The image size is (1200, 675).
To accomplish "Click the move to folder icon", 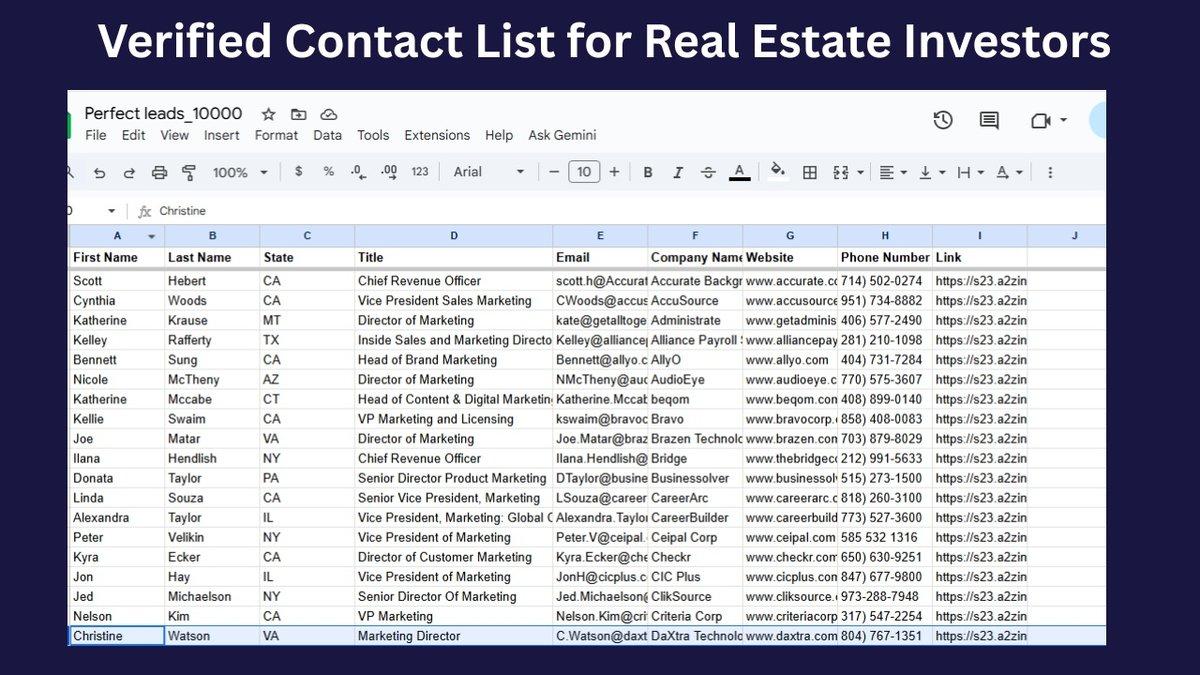I will coord(298,114).
